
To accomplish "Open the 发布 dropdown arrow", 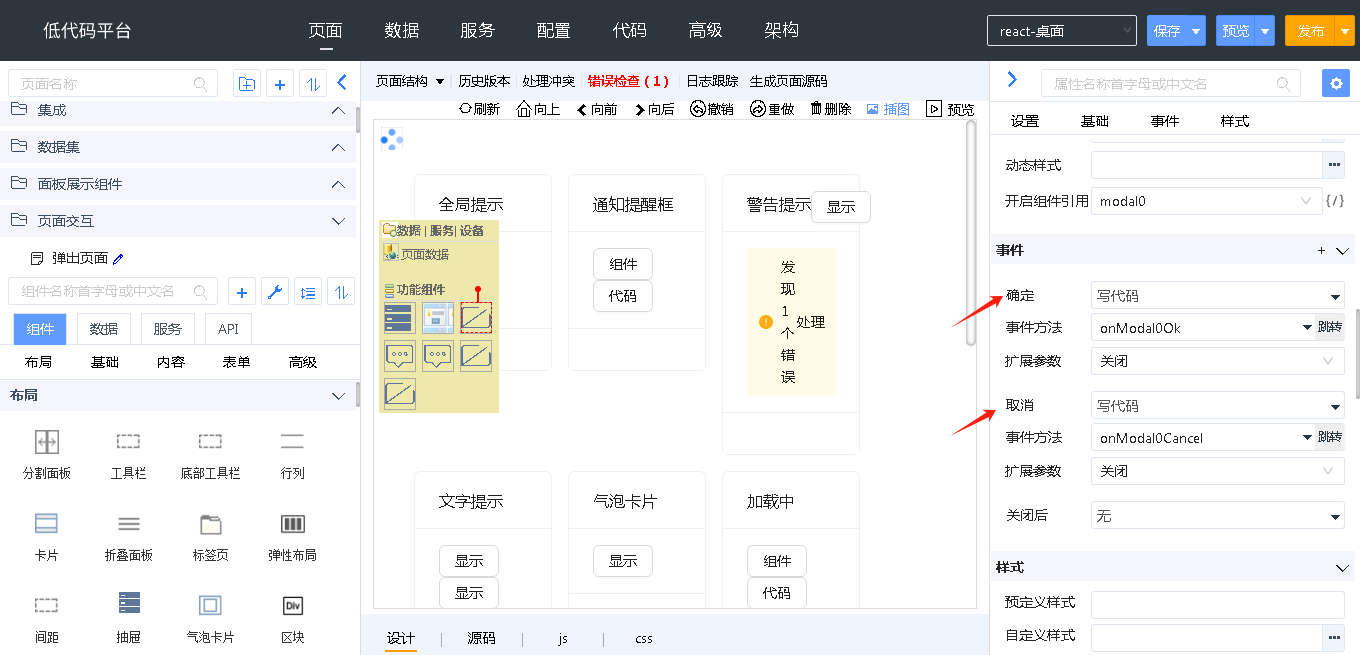I will point(1344,31).
